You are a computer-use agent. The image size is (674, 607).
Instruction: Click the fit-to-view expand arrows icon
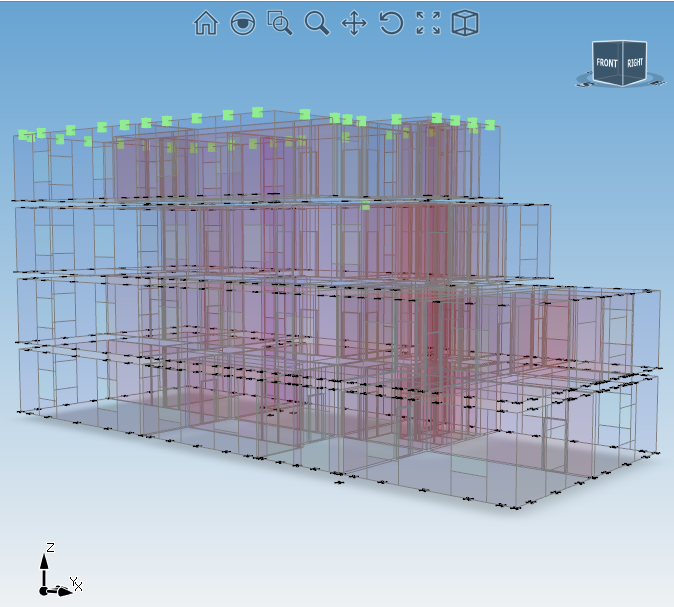click(x=428, y=23)
